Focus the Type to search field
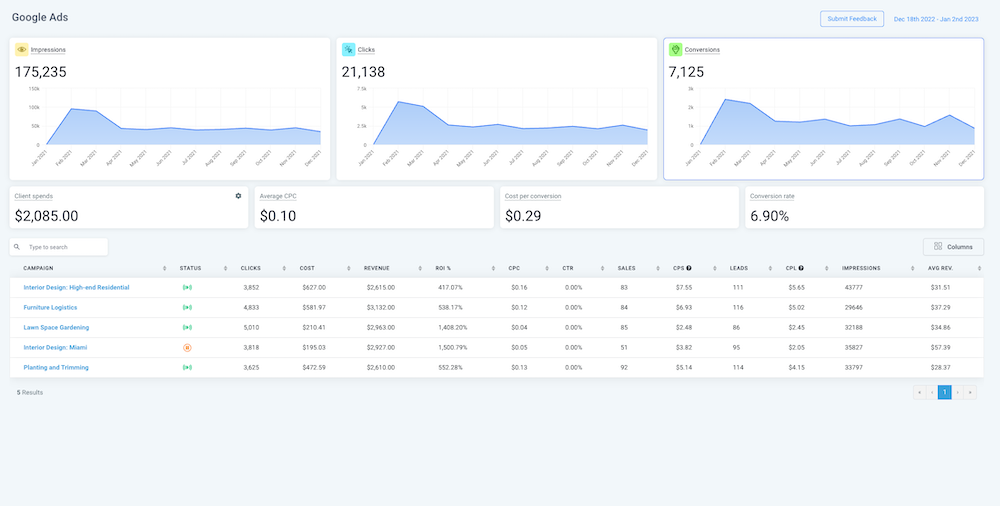Viewport: 1000px width, 506px height. 59,247
